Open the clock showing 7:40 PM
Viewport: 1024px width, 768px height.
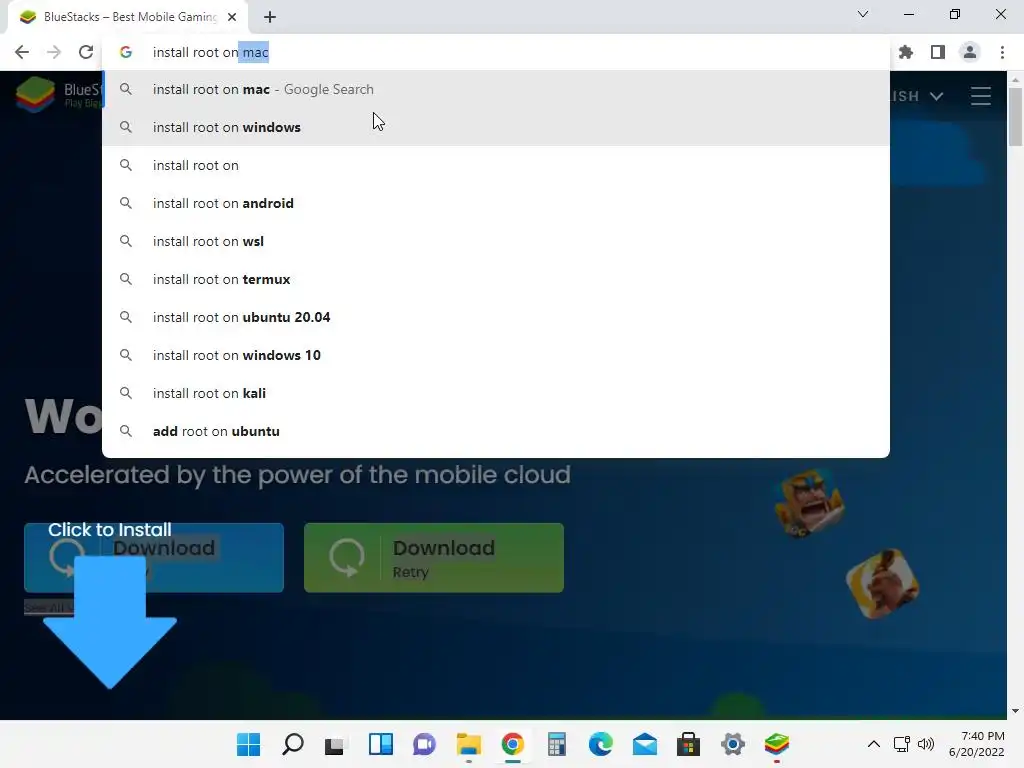click(x=977, y=744)
